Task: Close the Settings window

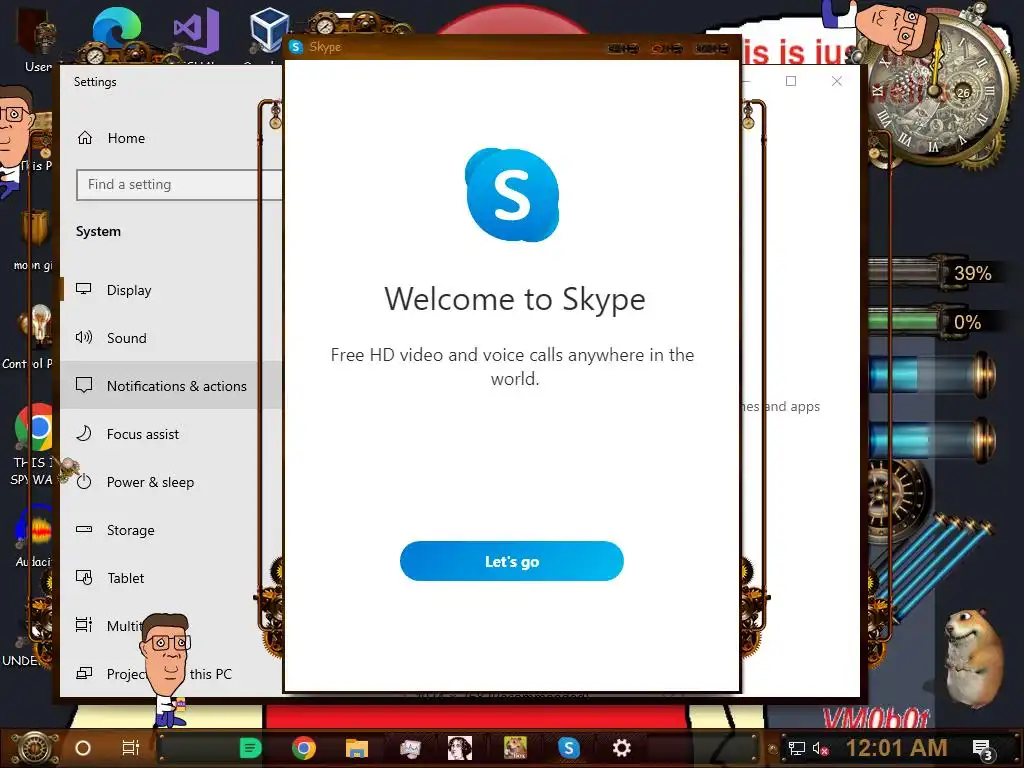Action: (x=837, y=81)
